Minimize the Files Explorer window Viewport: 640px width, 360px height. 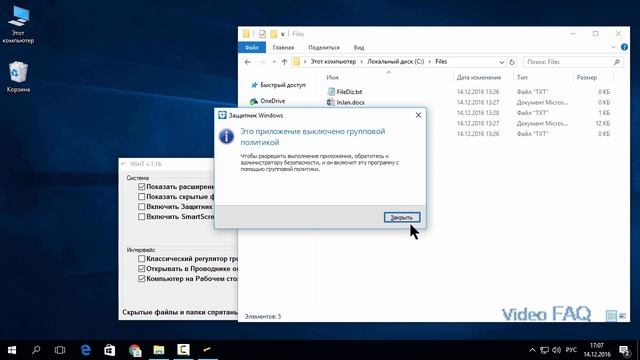(573, 33)
